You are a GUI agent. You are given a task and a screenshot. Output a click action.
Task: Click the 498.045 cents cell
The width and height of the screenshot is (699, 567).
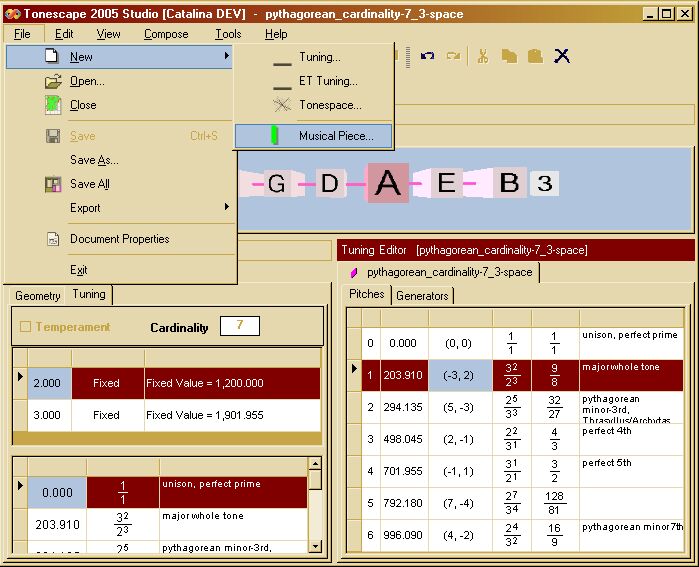(x=405, y=440)
